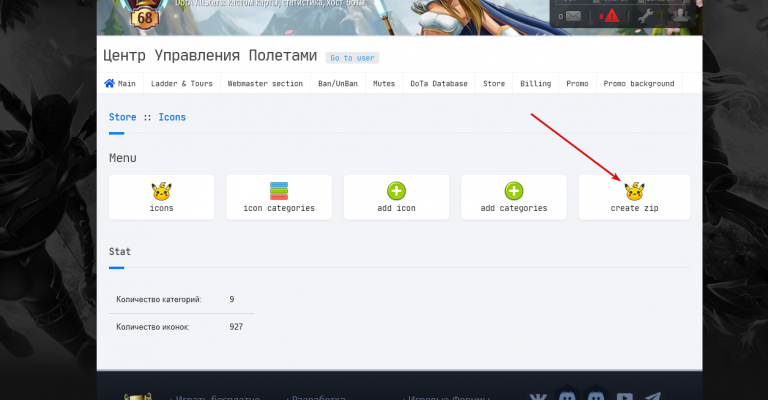
Task: Click the stacked layers icon for categories
Action: pos(279,191)
